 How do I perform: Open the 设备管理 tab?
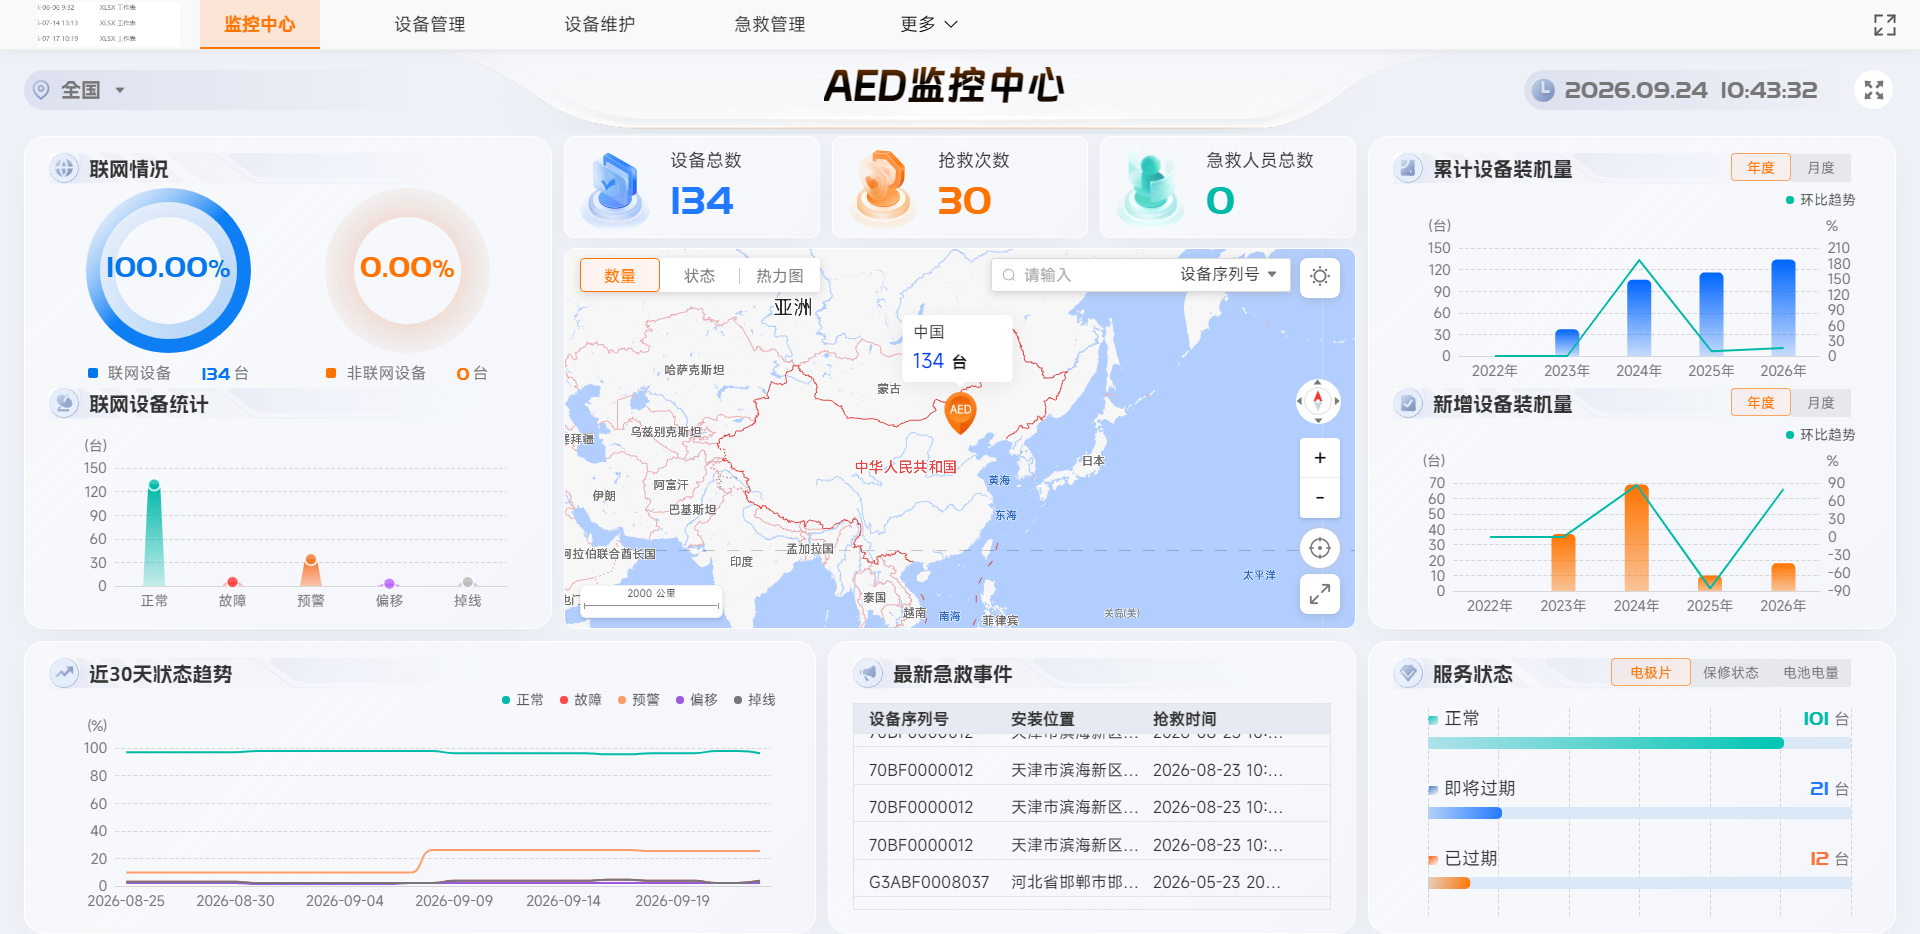point(430,24)
